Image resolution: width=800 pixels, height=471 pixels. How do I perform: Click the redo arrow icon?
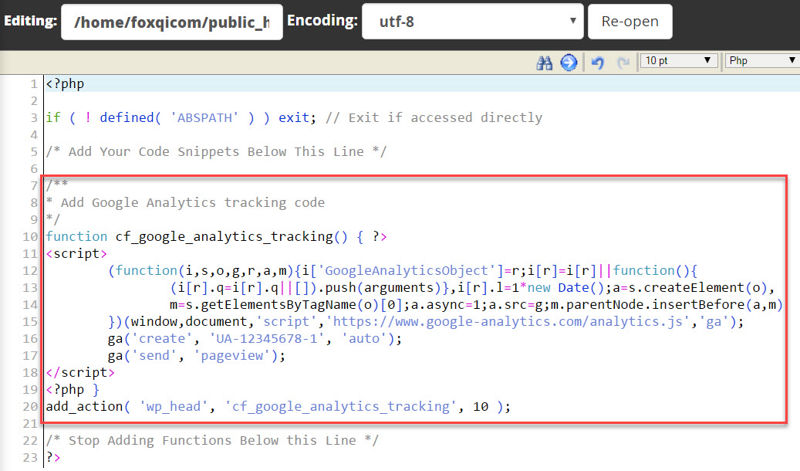pyautogui.click(x=623, y=62)
